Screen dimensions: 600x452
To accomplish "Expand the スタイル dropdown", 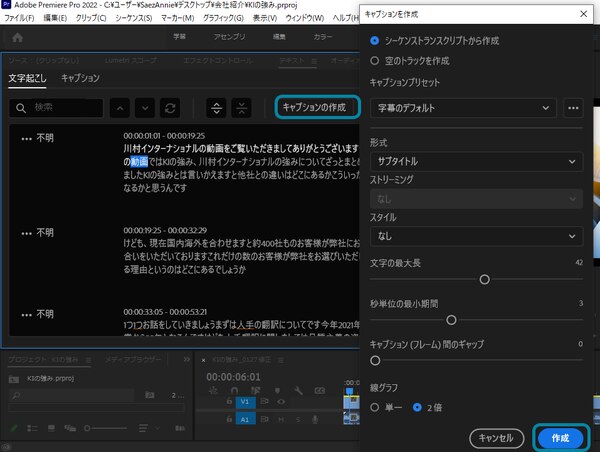I will 475,236.
